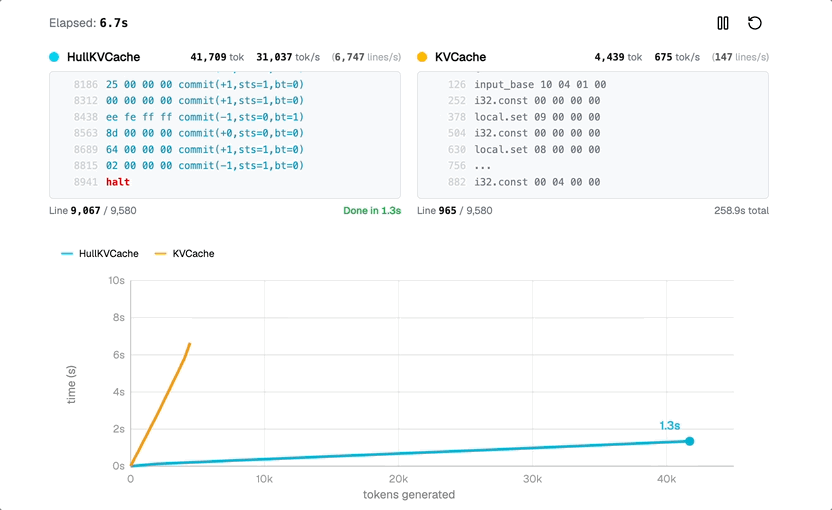Image resolution: width=832 pixels, height=510 pixels.
Task: Click the end of the orange KVCache line
Action: [x=189, y=344]
